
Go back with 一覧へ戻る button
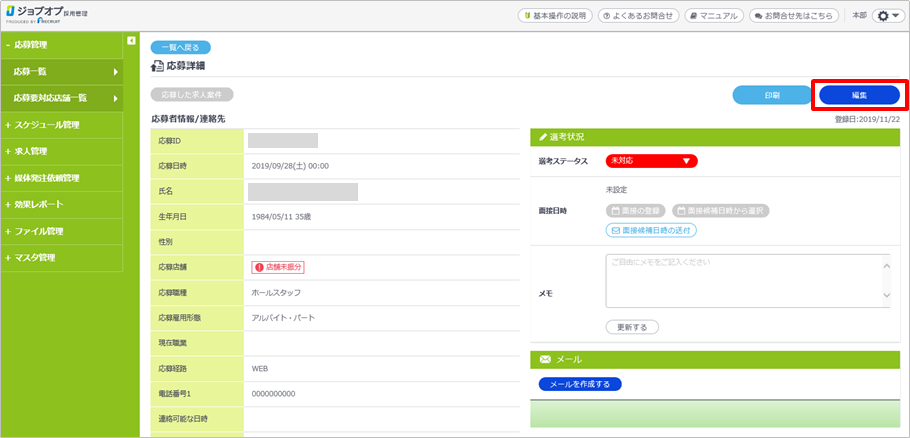pos(180,47)
